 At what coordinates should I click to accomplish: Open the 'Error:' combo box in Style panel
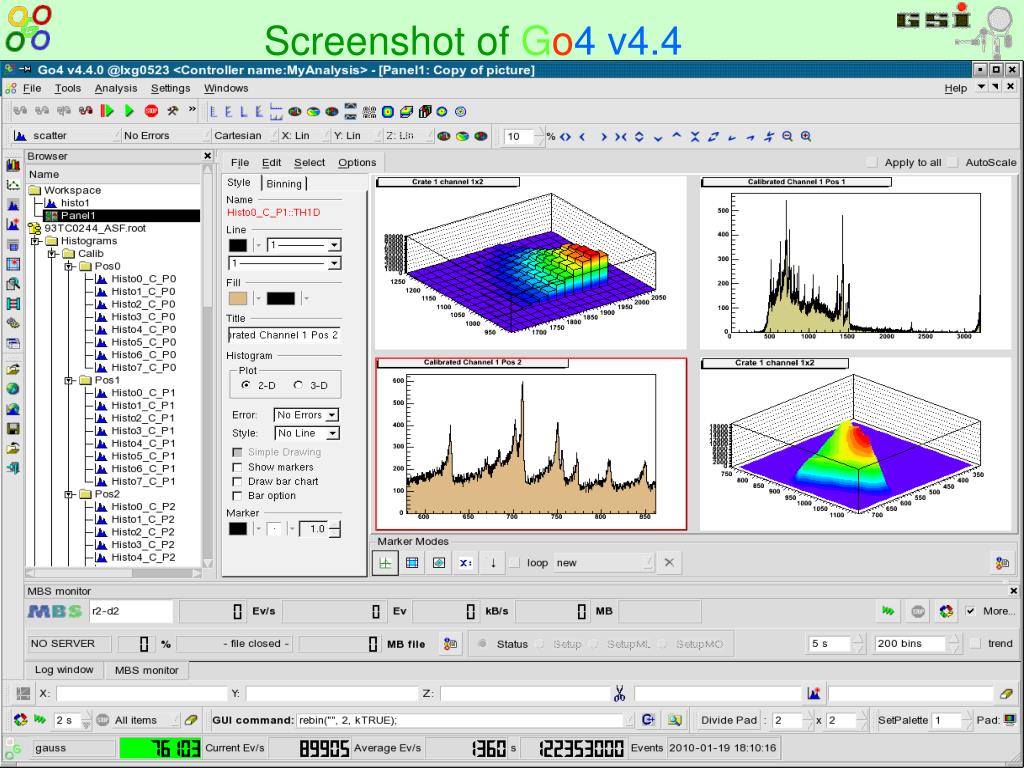306,415
